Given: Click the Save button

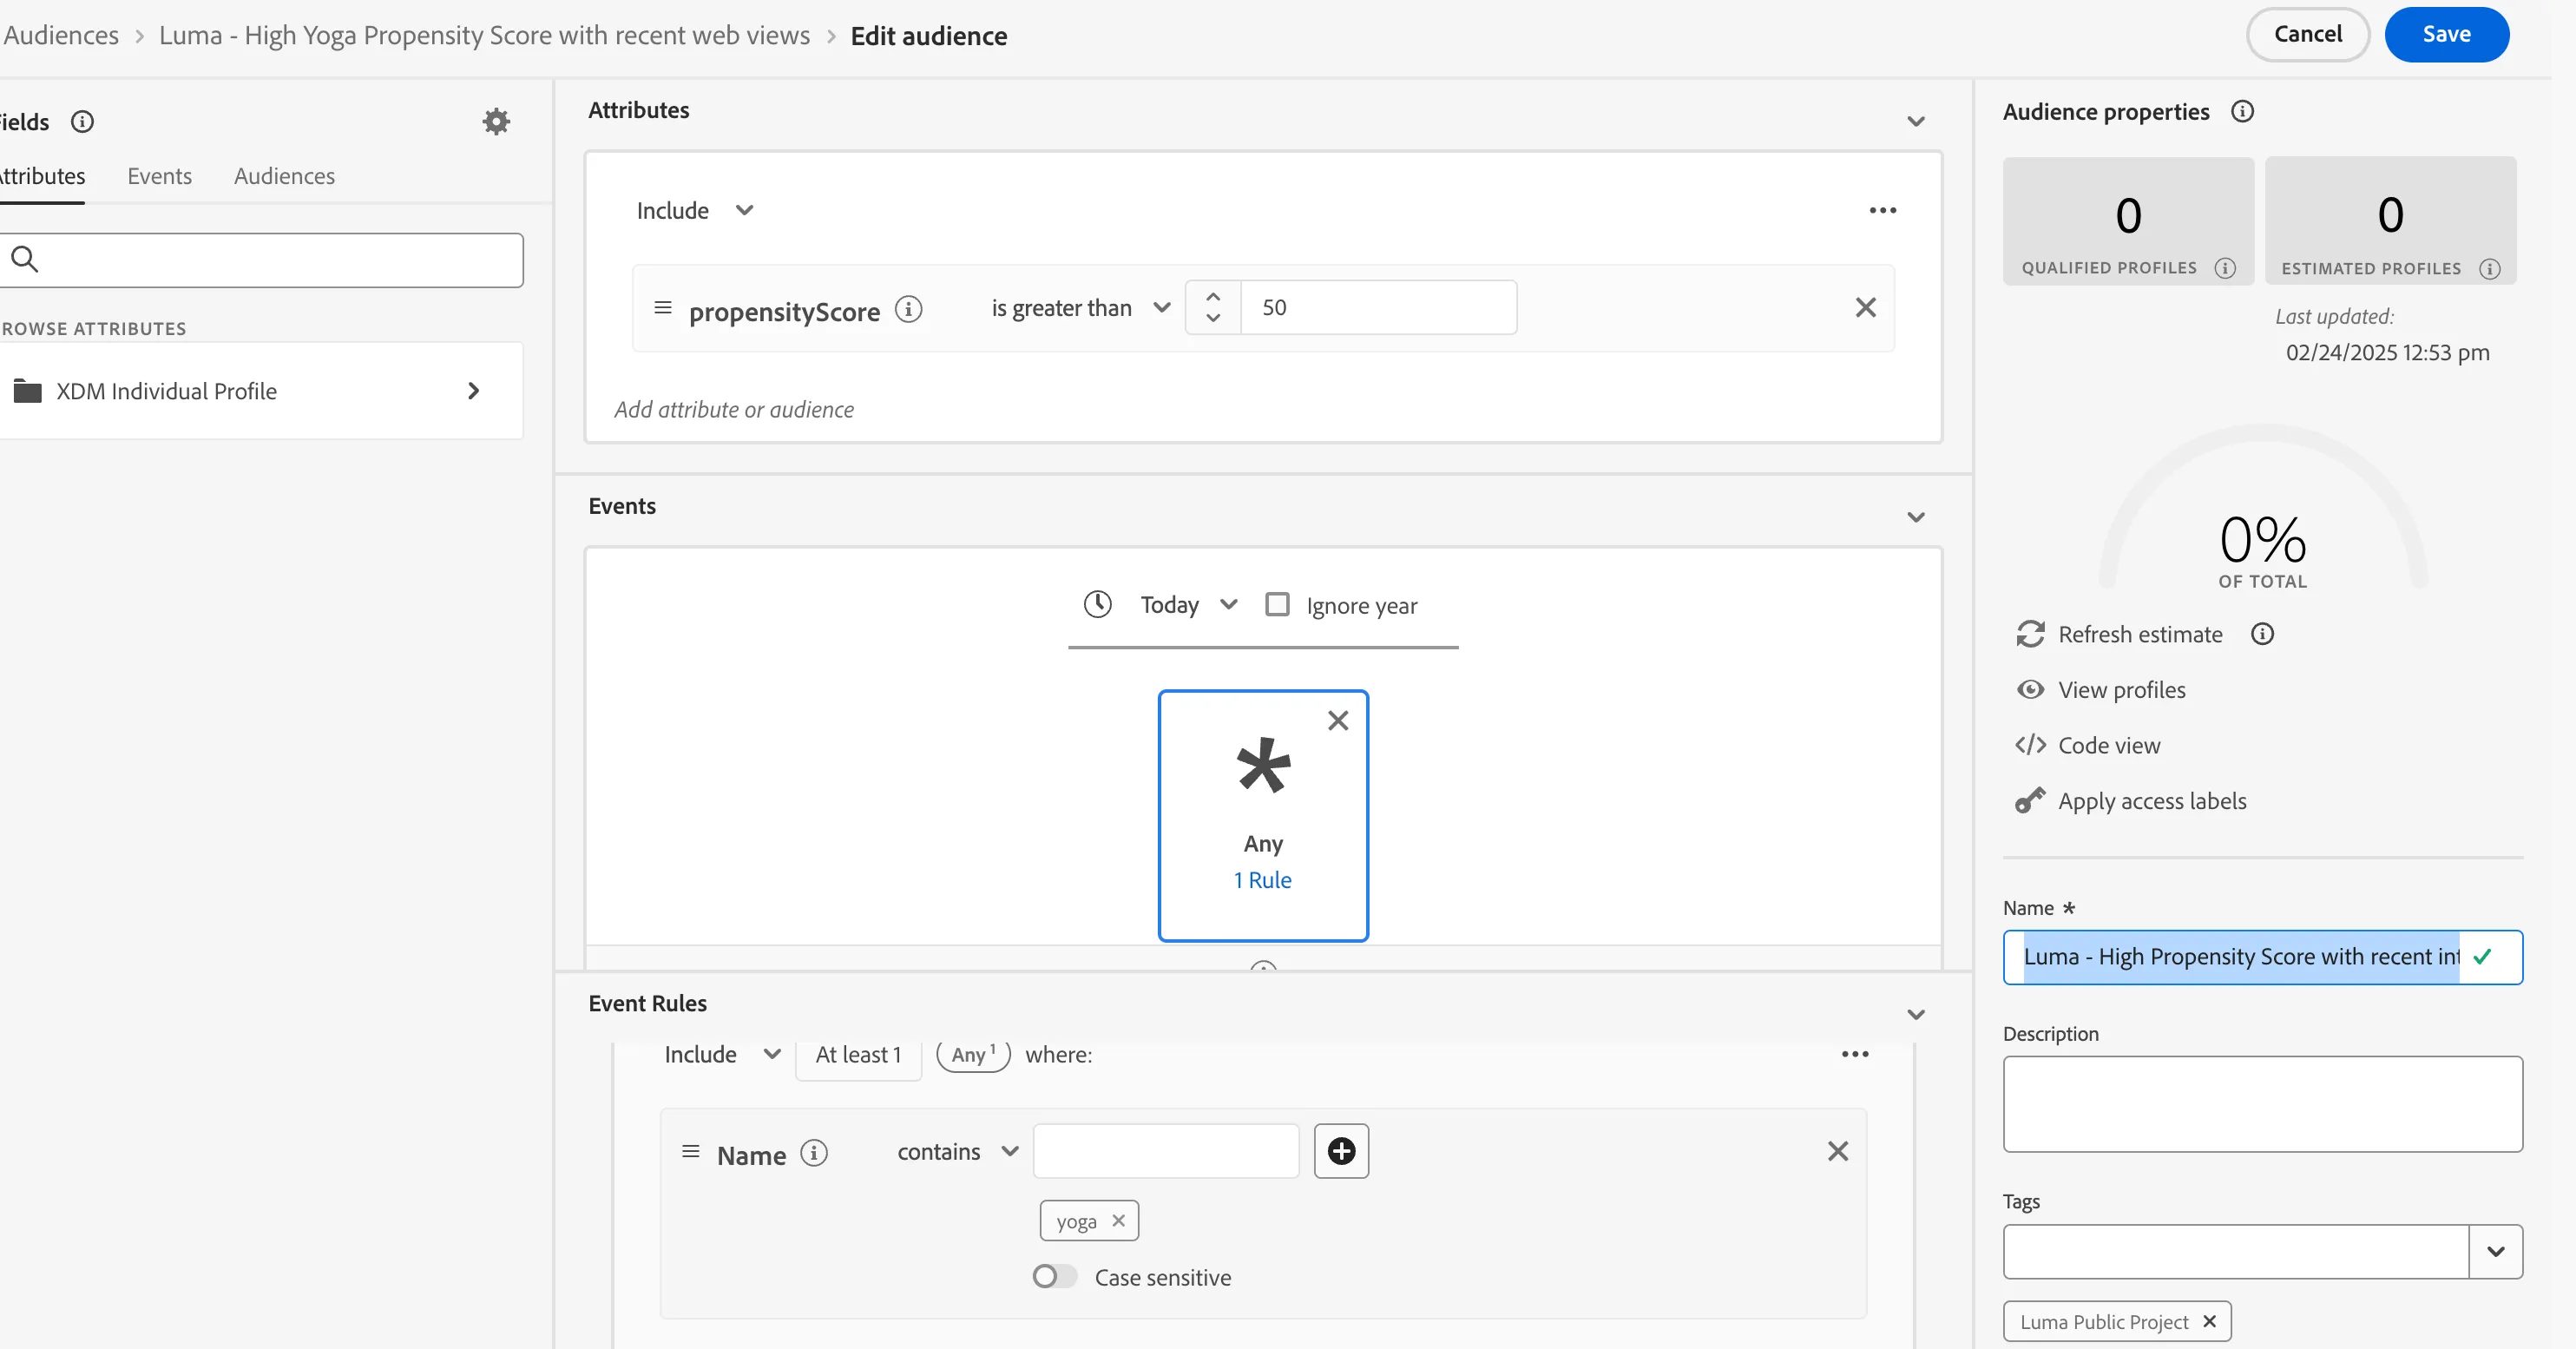Looking at the screenshot, I should [2446, 35].
